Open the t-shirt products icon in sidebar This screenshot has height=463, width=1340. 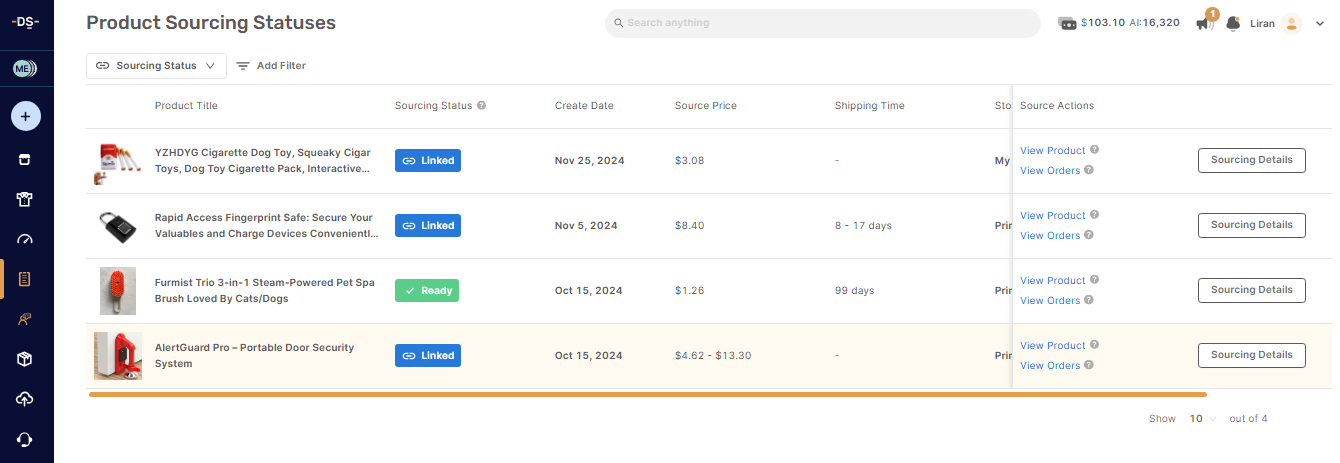[x=26, y=199]
